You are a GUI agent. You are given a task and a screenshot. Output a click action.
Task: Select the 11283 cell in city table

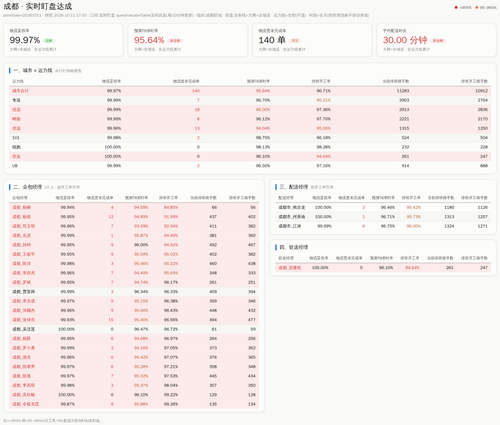(403, 91)
